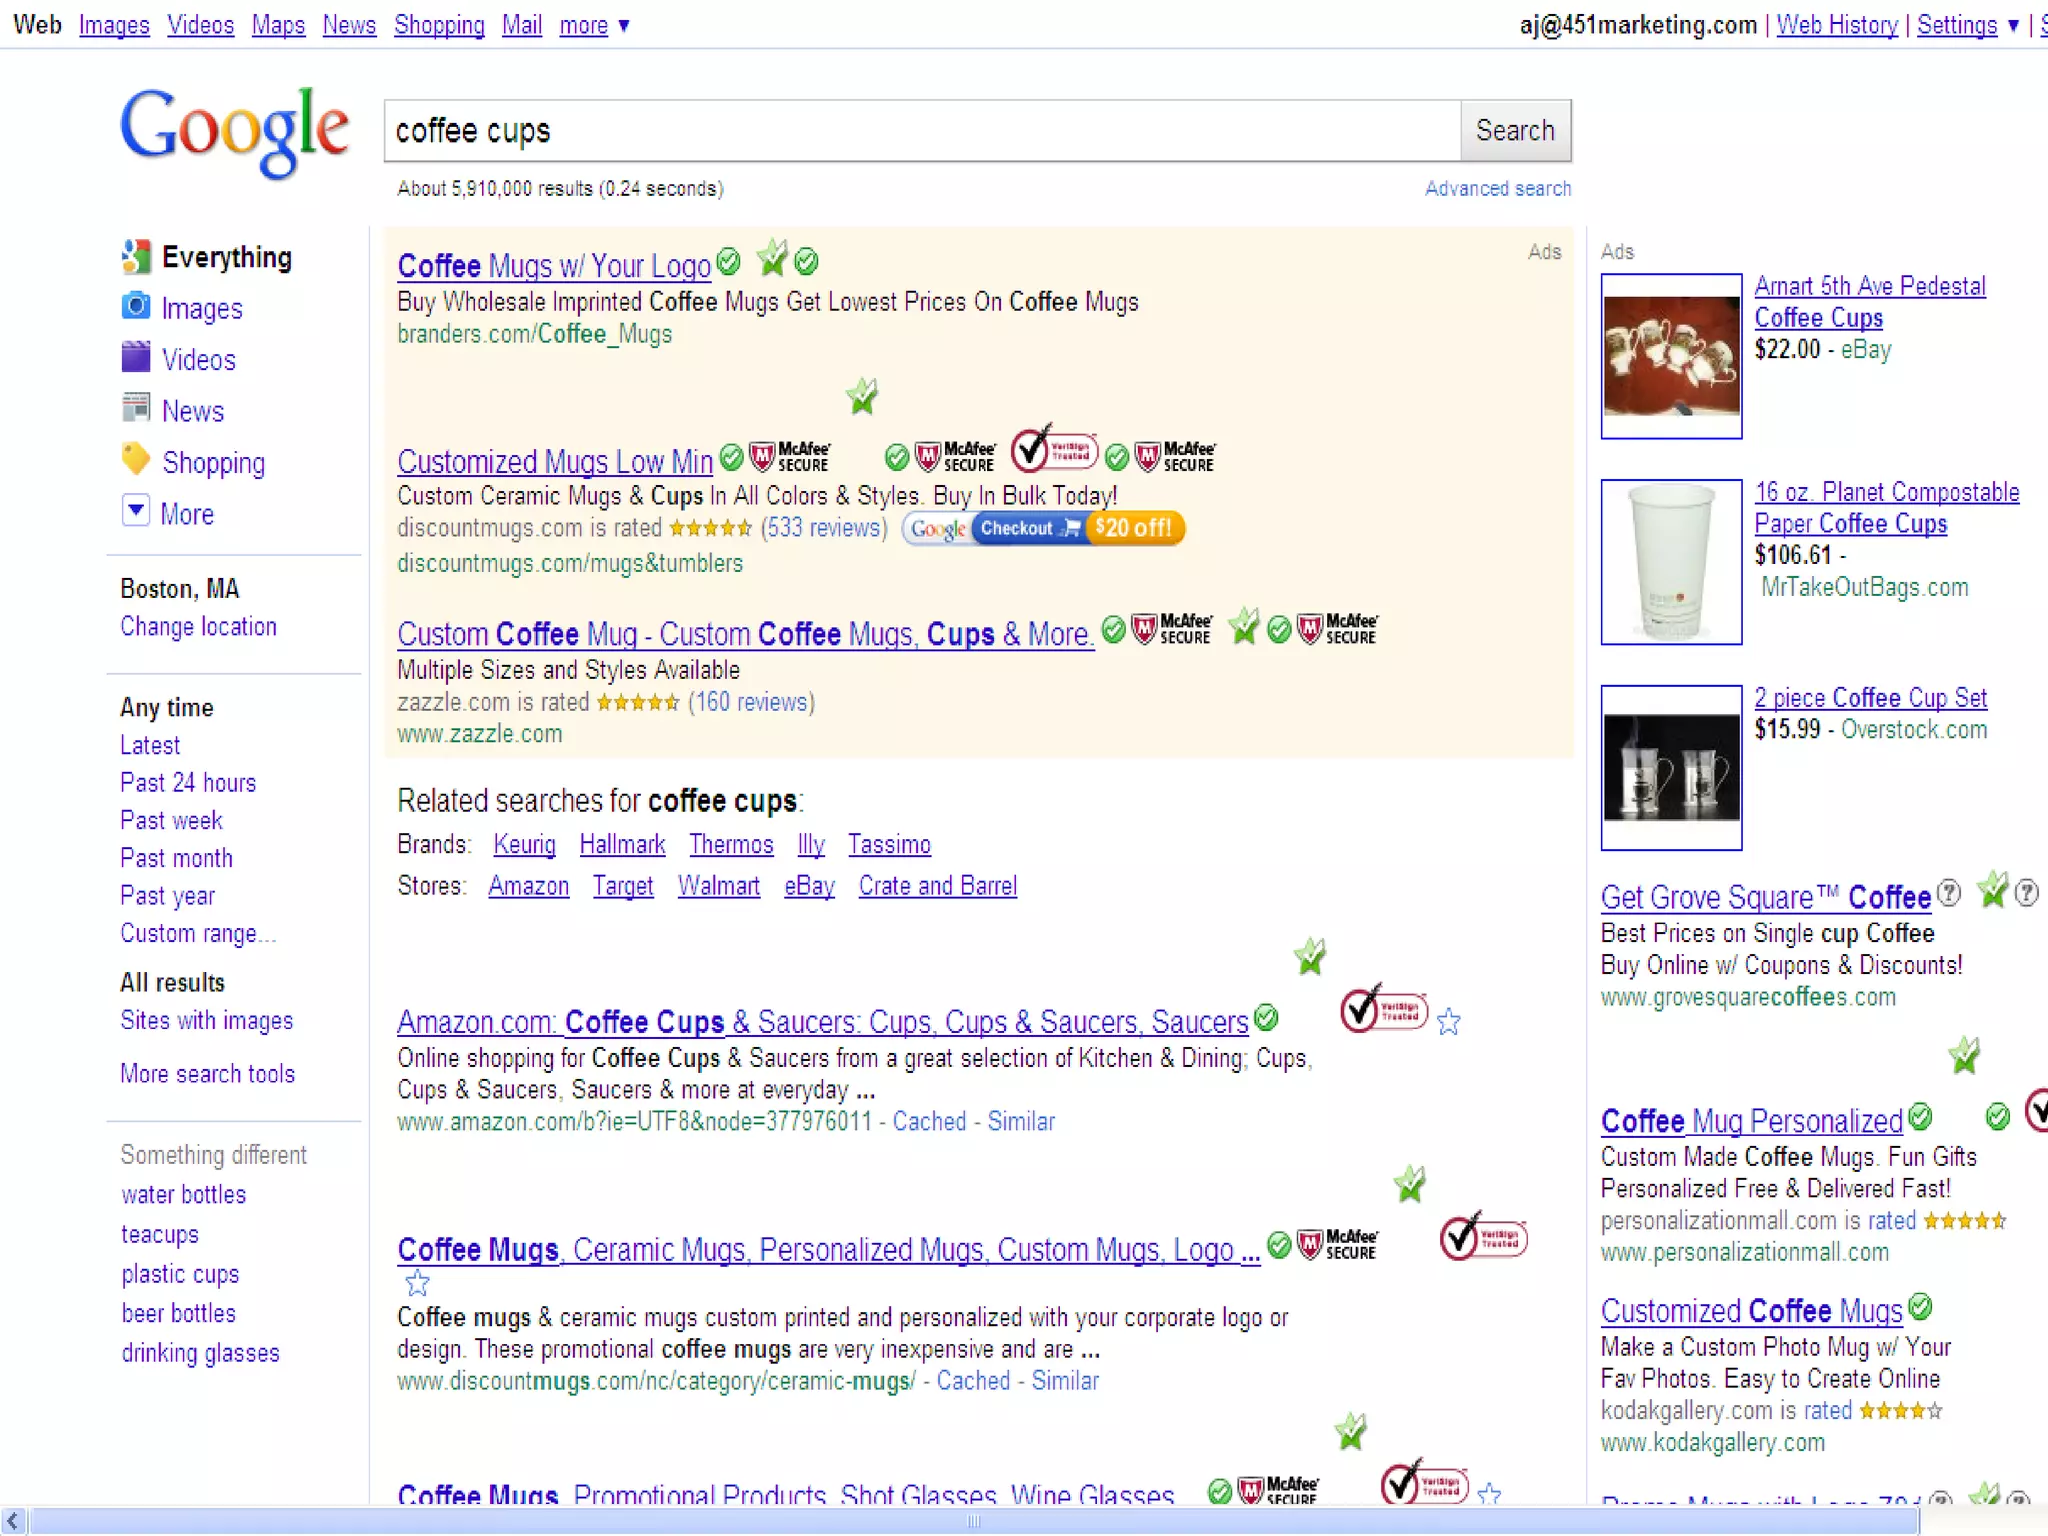Open the Advanced search link
This screenshot has width=2048, height=1536.
point(1497,189)
